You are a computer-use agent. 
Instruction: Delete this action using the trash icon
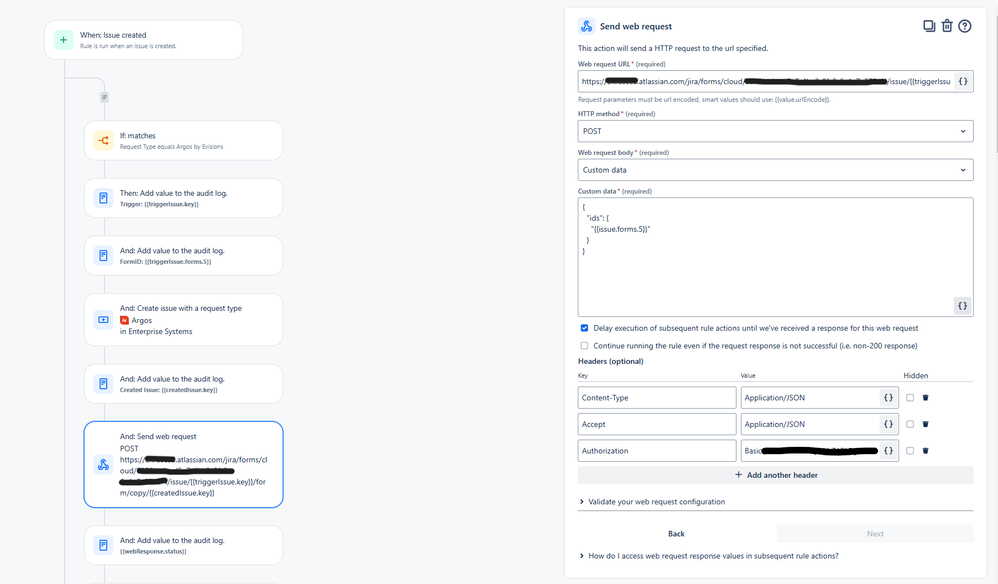point(947,25)
